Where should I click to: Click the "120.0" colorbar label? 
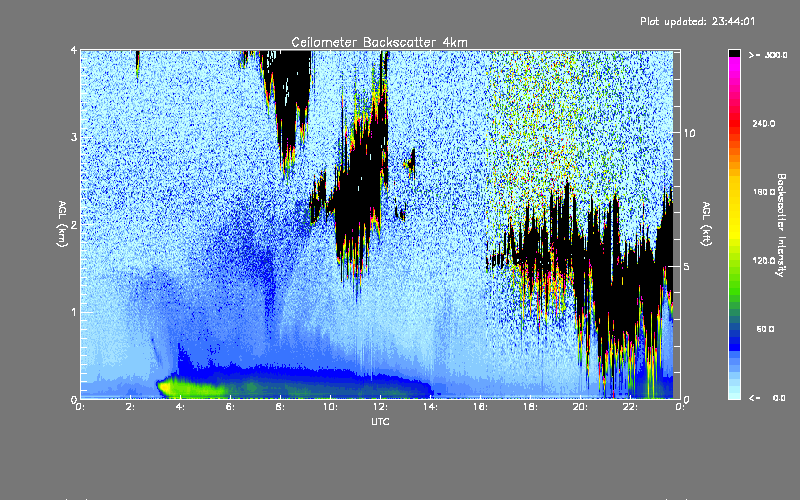764,260
